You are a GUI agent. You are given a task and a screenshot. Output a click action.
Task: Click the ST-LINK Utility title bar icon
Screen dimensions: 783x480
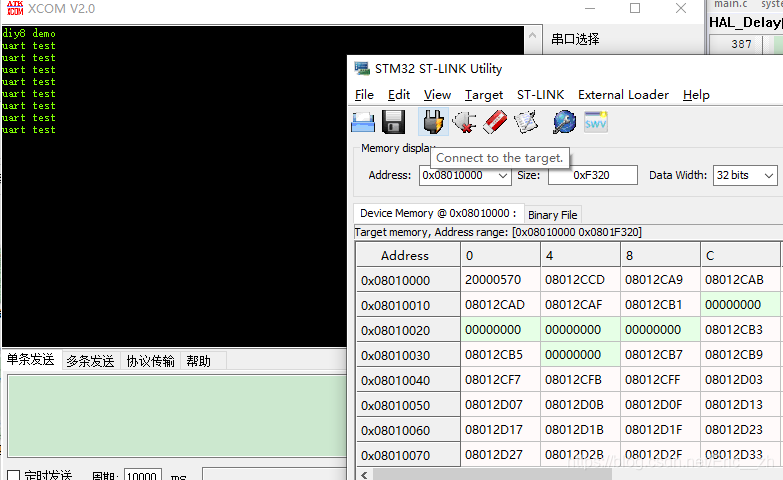coord(362,68)
